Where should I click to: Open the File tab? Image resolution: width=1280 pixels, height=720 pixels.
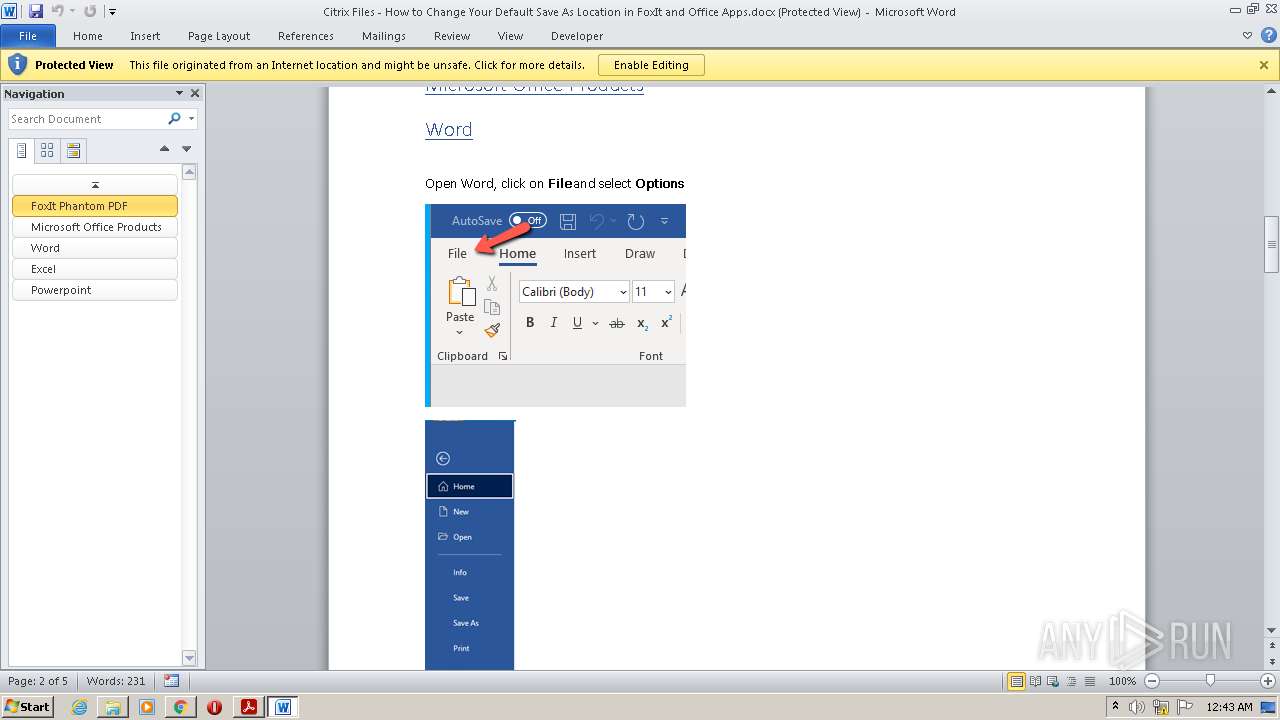(28, 36)
